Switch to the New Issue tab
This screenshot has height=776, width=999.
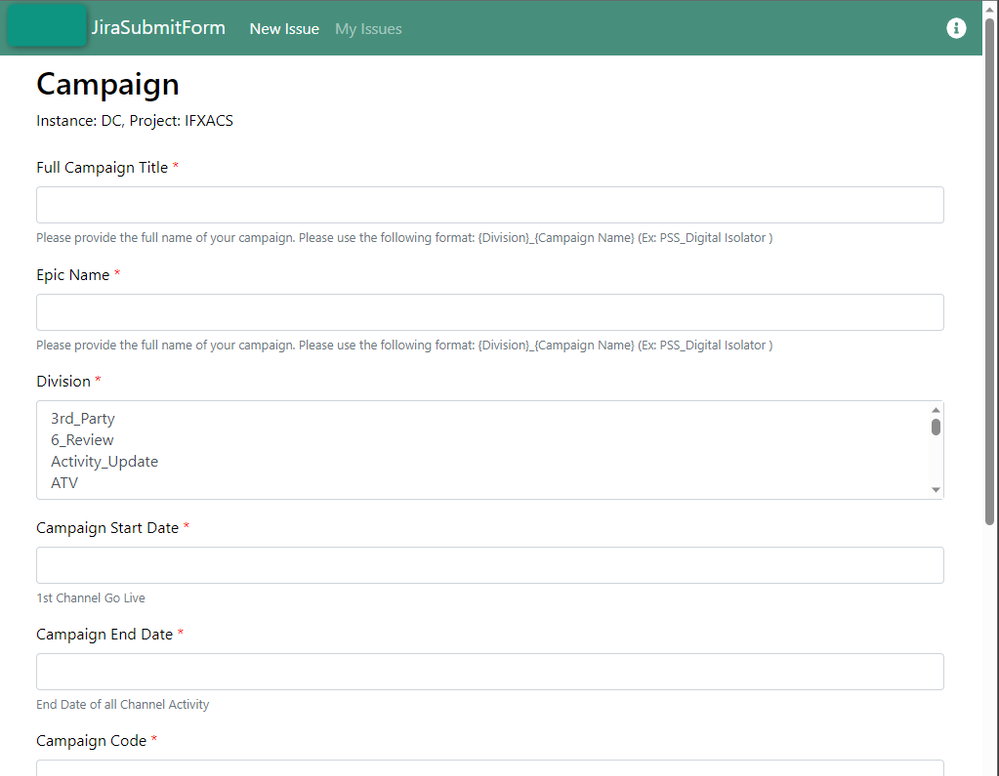click(x=284, y=29)
